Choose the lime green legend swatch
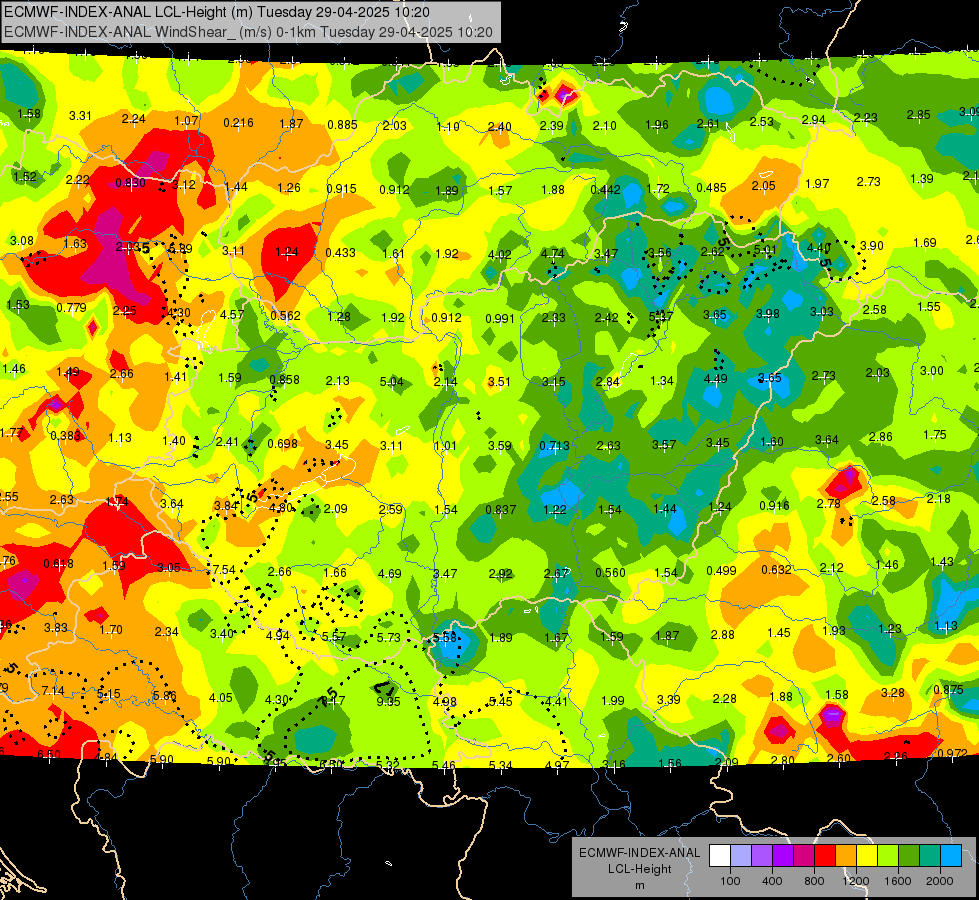Image resolution: width=979 pixels, height=900 pixels. (888, 855)
